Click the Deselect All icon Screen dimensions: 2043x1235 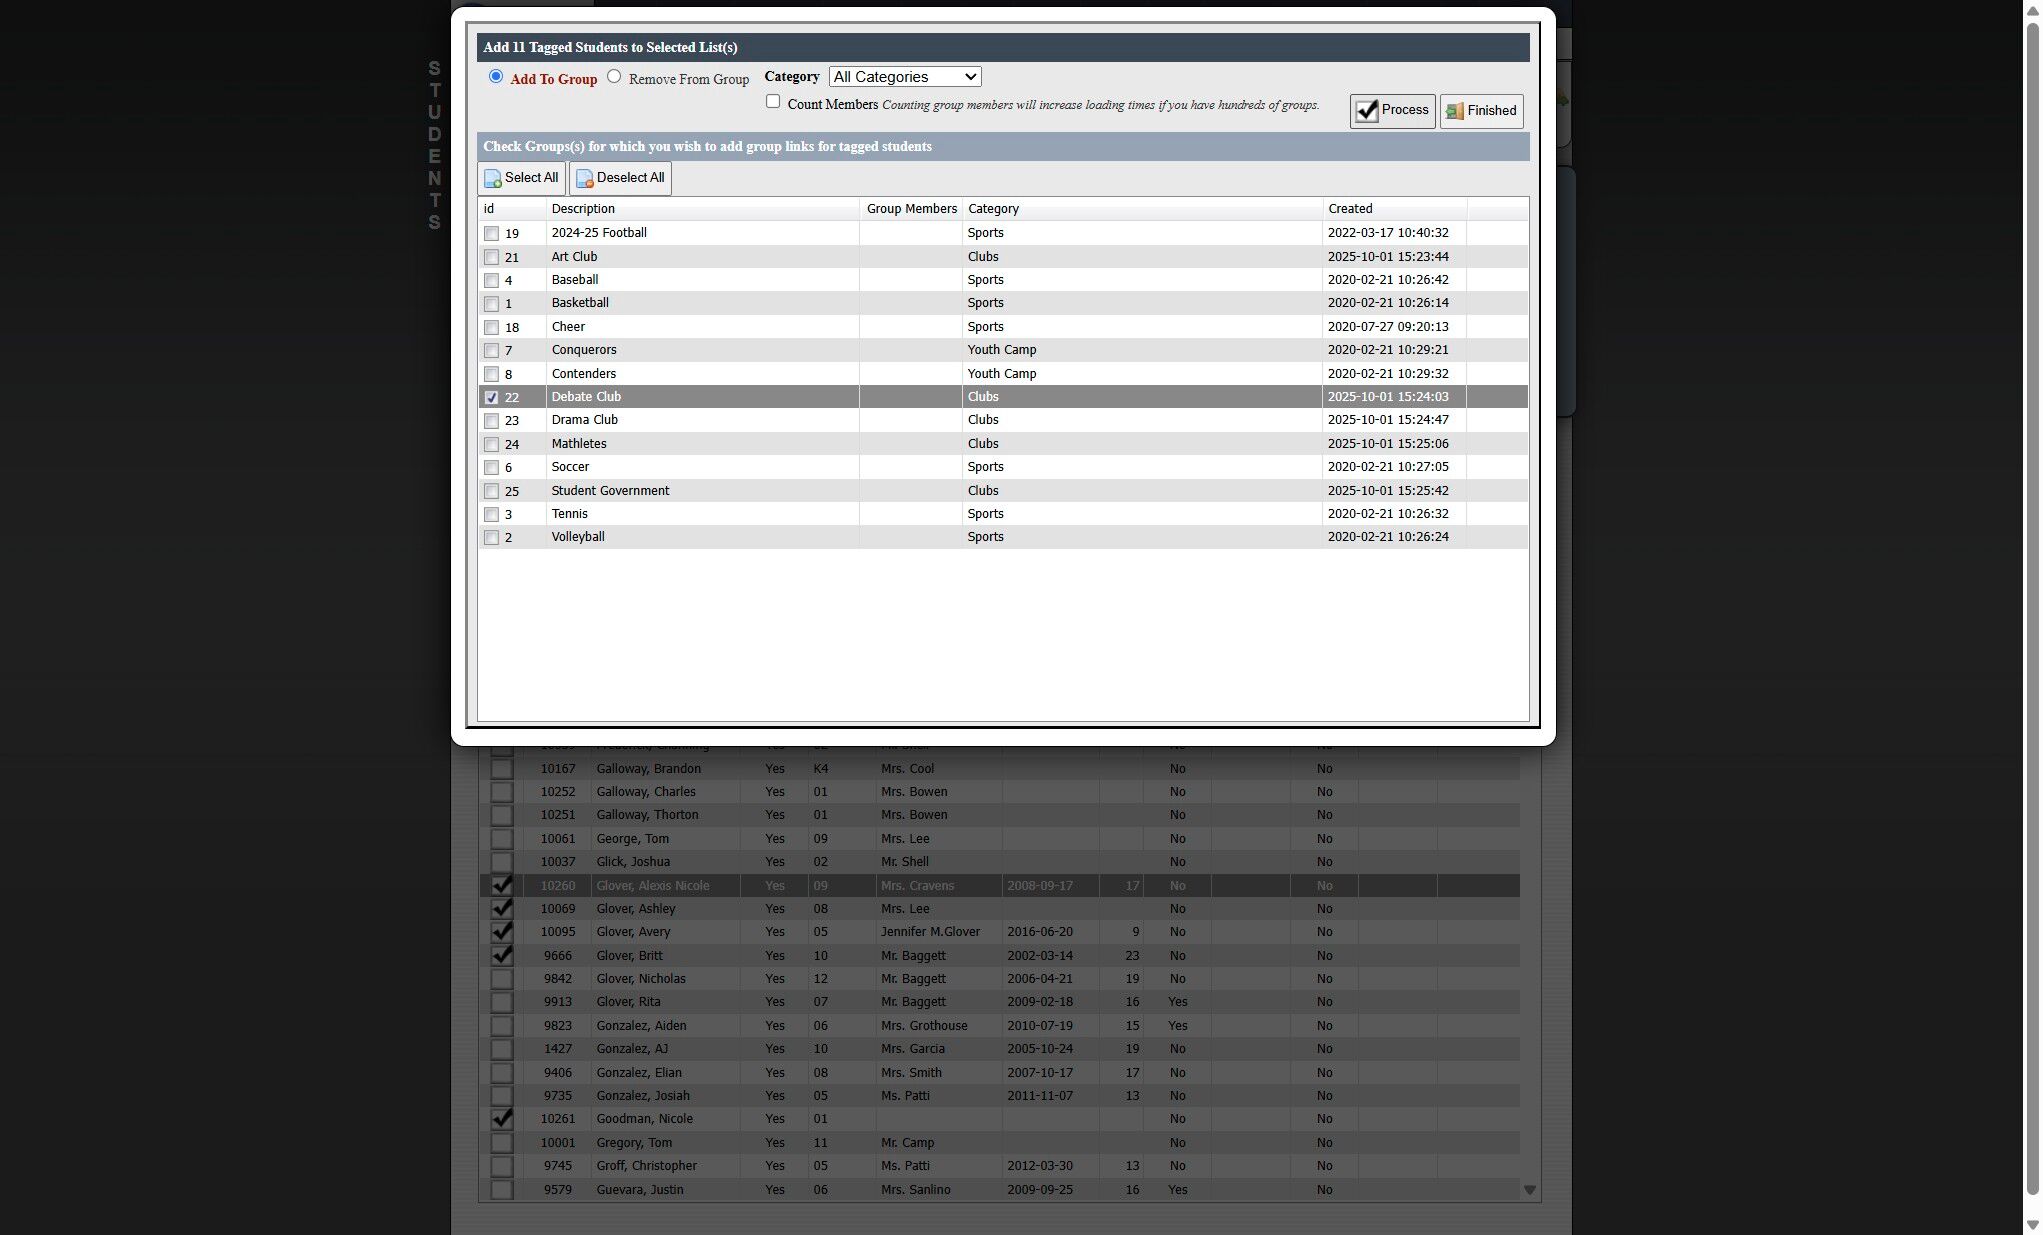tap(585, 179)
